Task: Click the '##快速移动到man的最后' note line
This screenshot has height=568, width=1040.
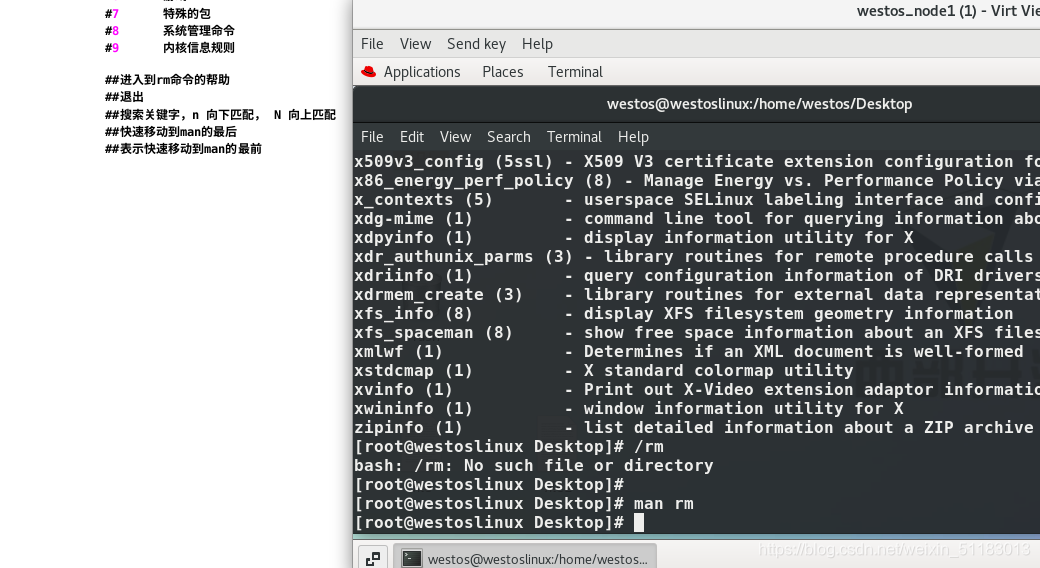Action: (x=170, y=132)
